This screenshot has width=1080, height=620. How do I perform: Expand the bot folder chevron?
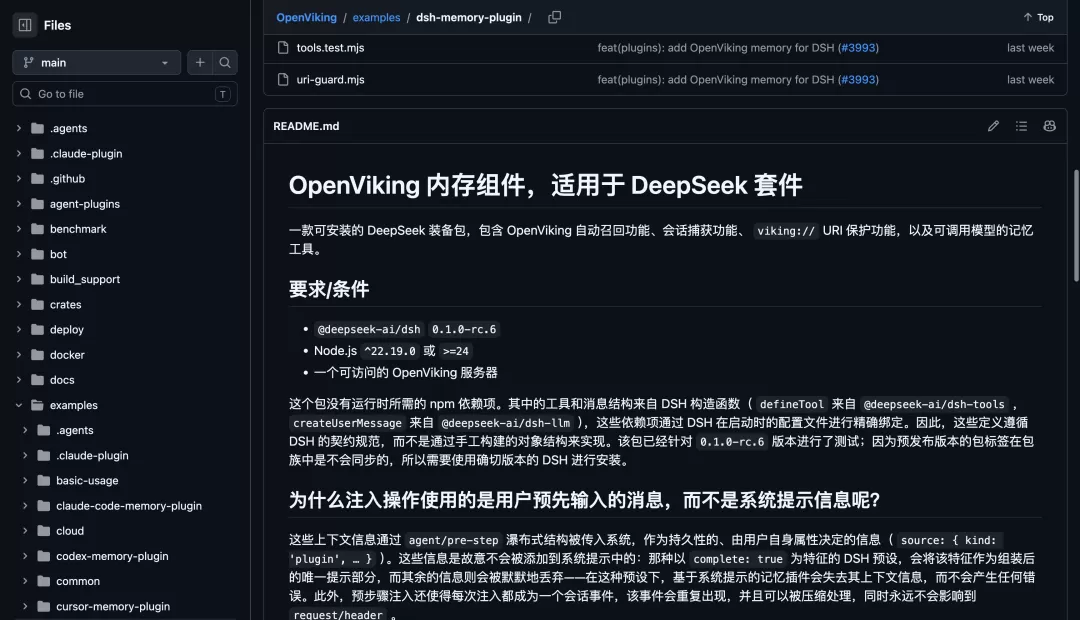19,254
